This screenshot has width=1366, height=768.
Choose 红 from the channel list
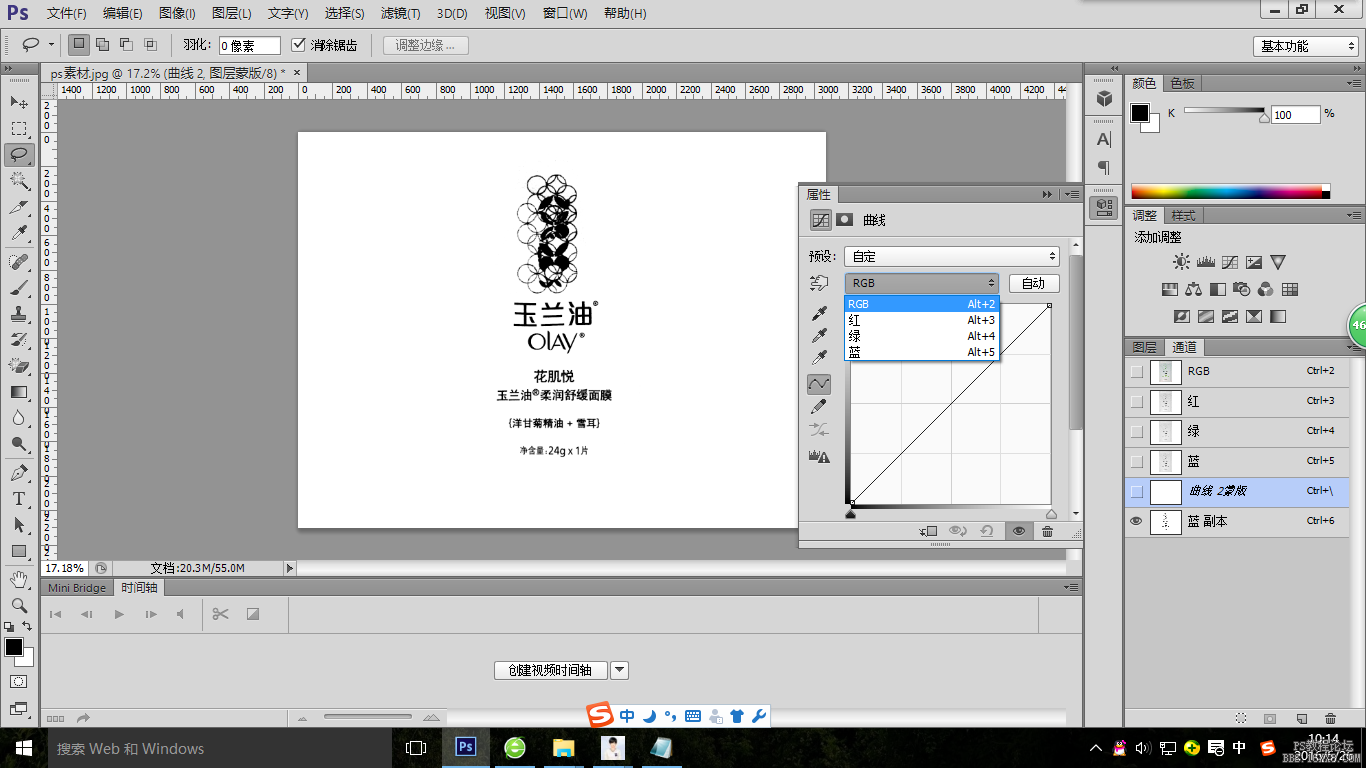pos(922,320)
